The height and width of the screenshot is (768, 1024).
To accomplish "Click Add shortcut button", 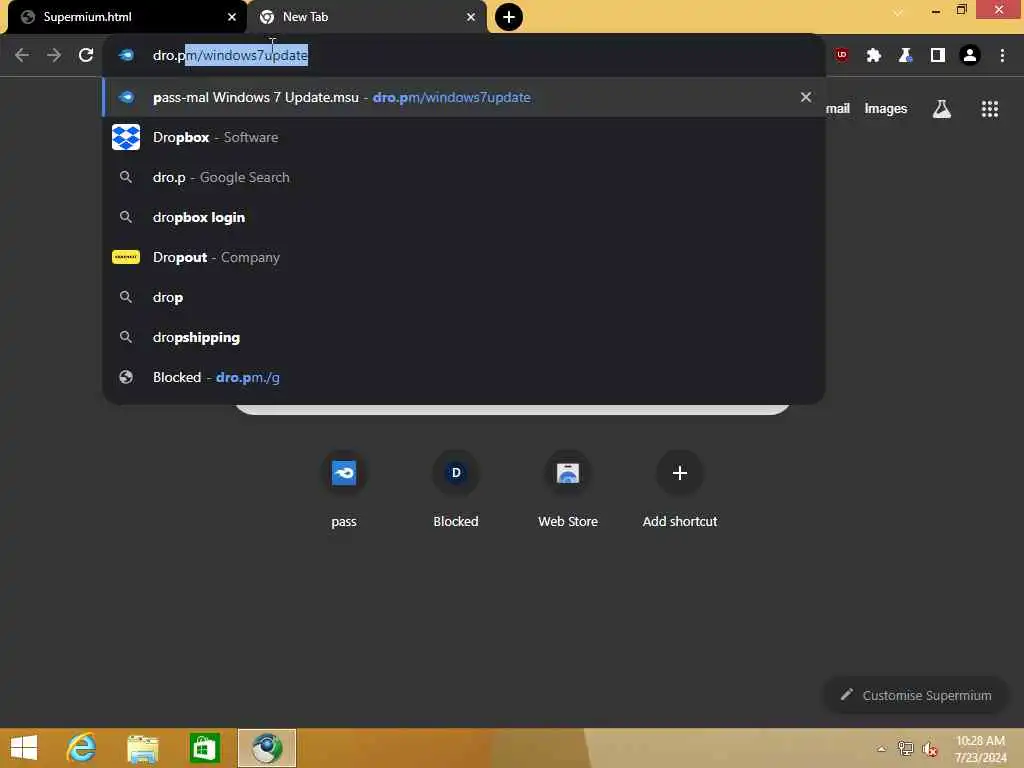I will pyautogui.click(x=680, y=488).
